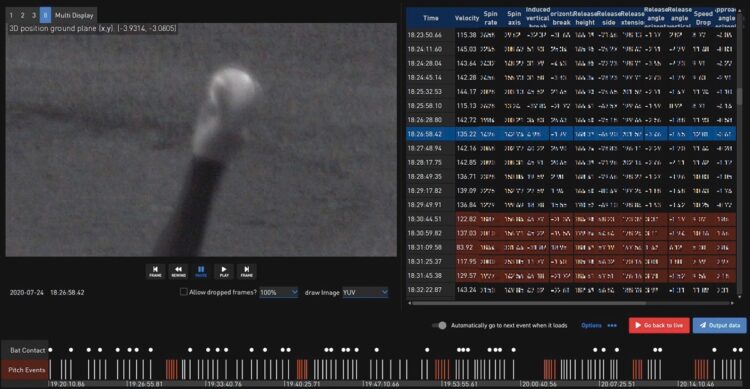Open the three-dot Options menu icon

coord(612,325)
